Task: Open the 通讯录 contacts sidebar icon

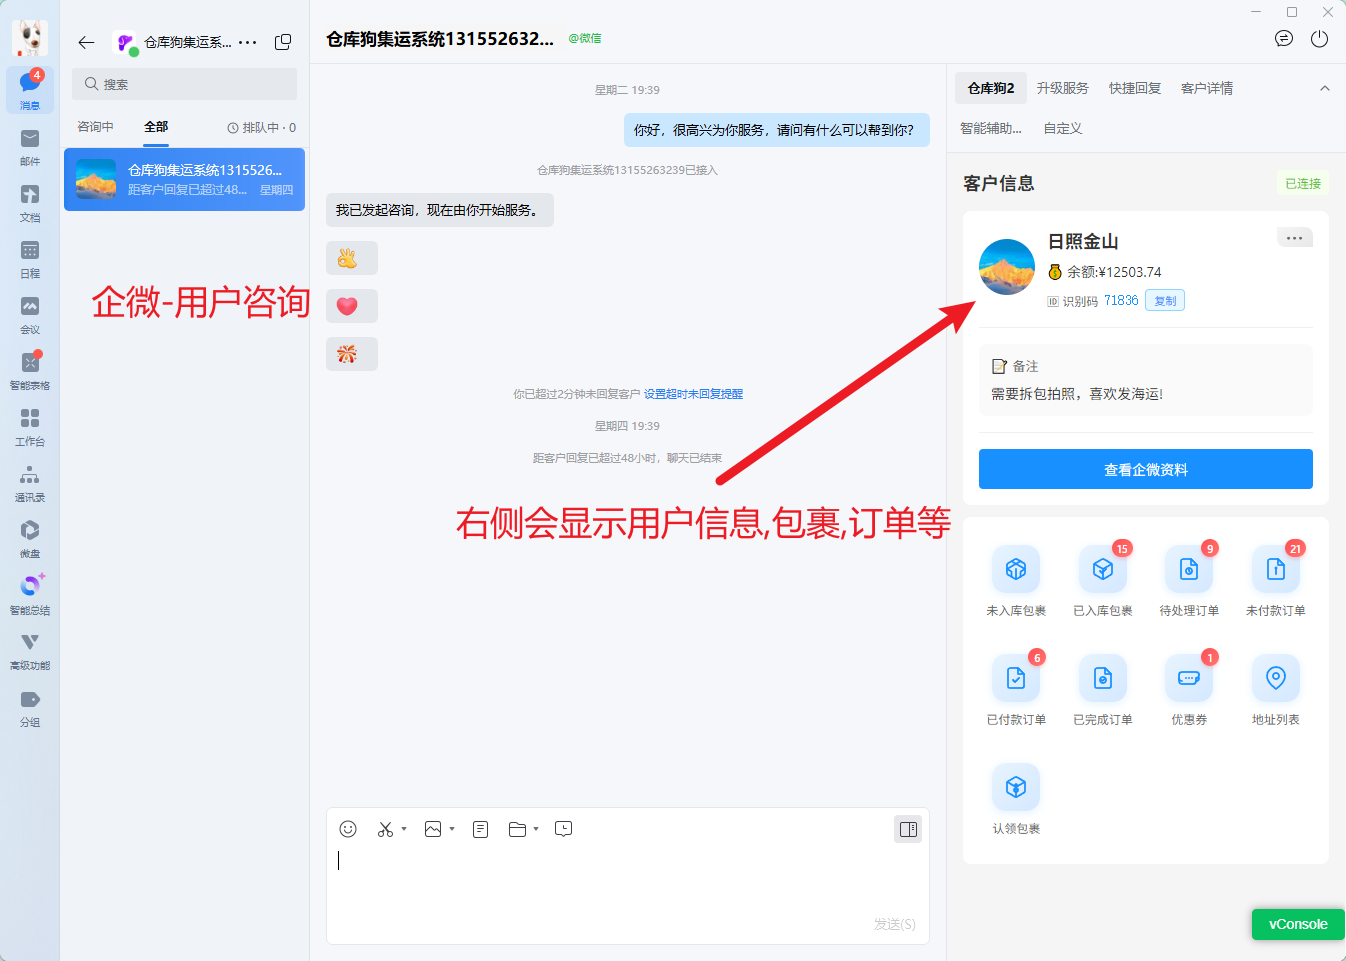Action: tap(30, 482)
